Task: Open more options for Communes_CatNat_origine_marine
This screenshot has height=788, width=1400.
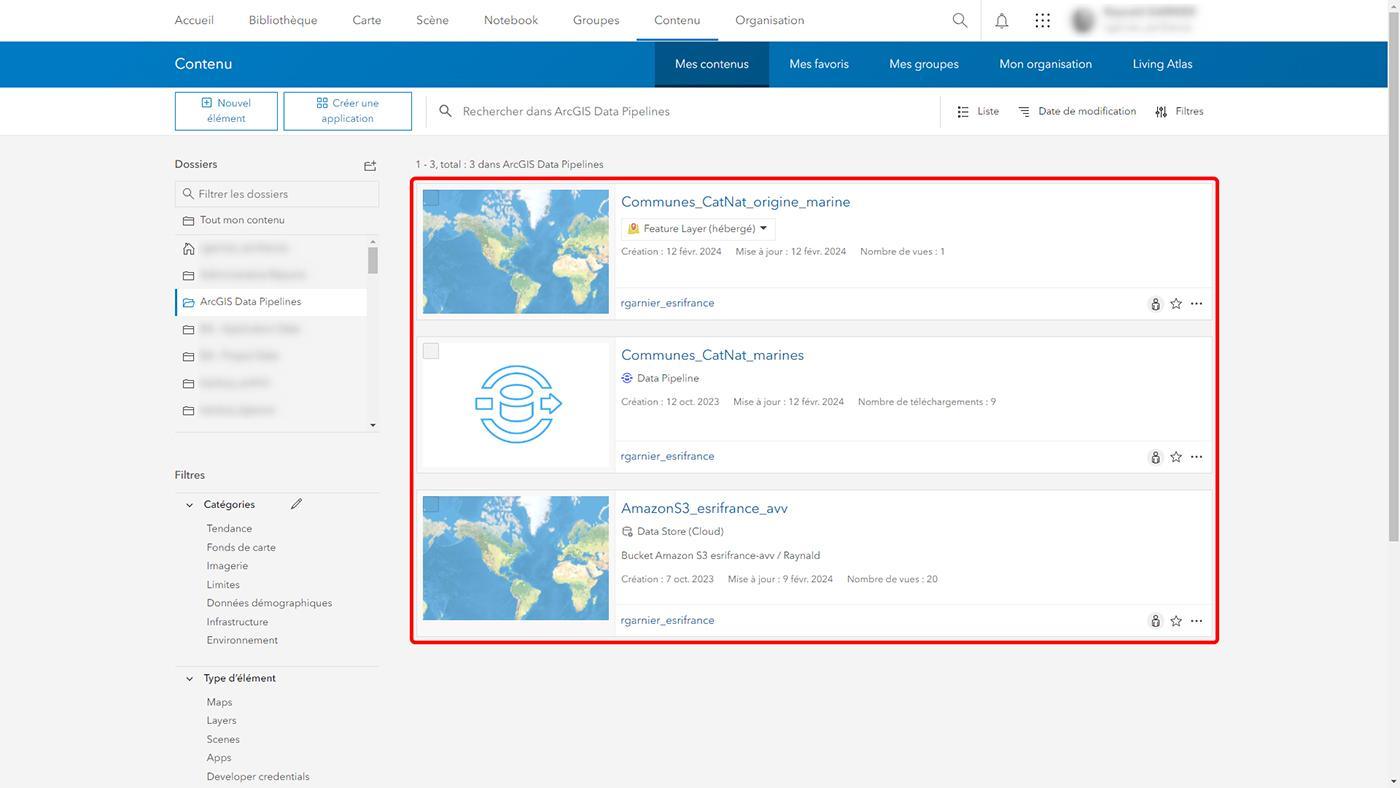Action: [1196, 304]
